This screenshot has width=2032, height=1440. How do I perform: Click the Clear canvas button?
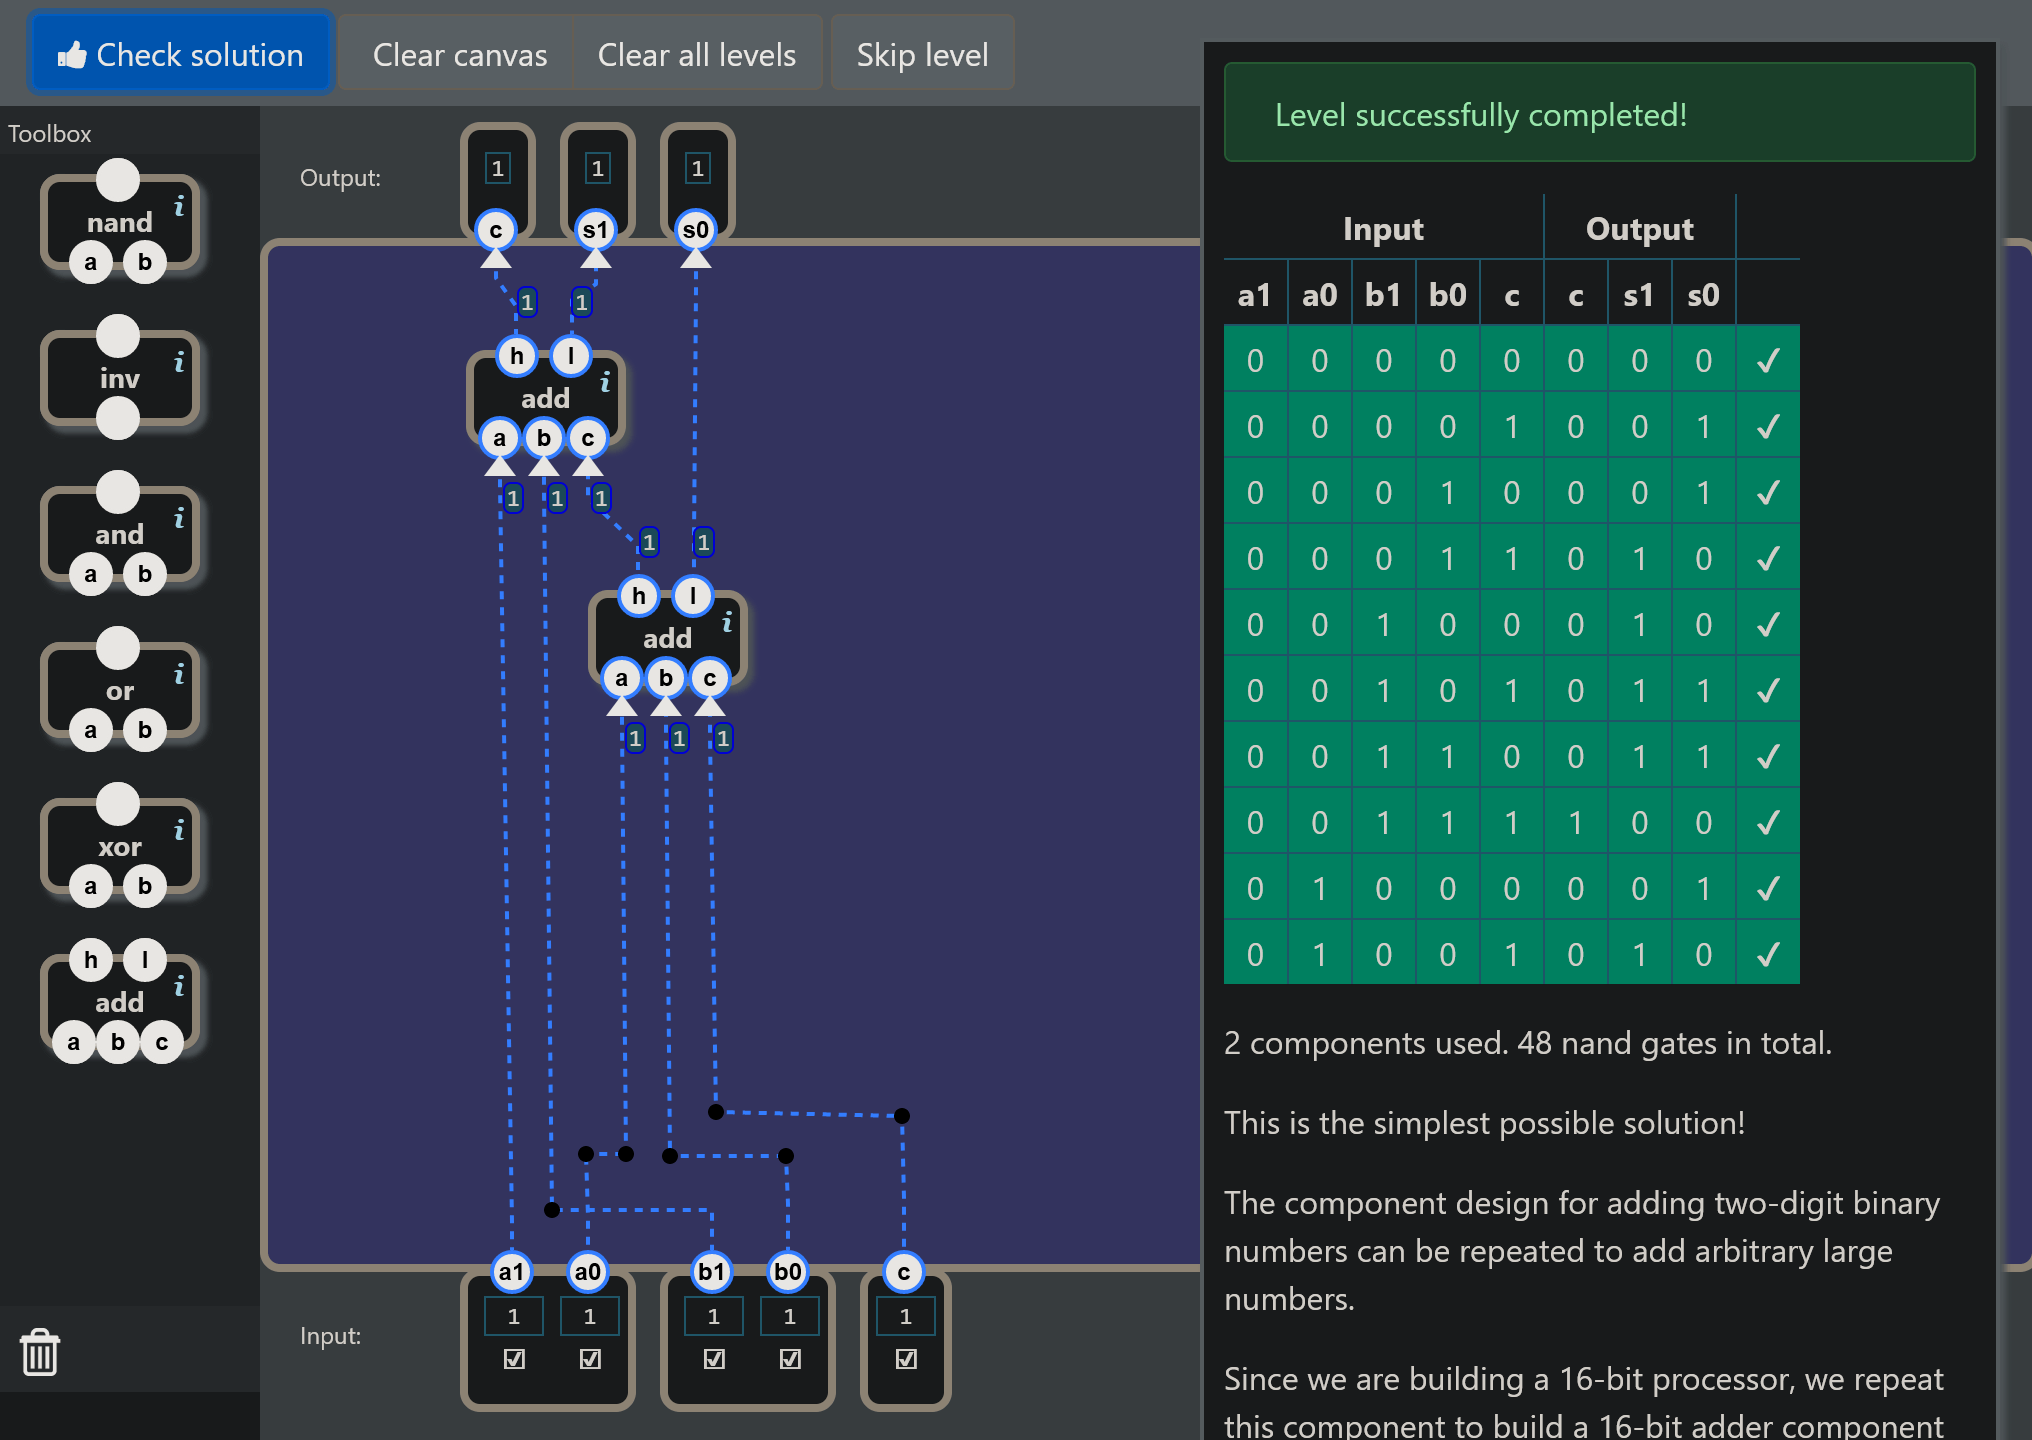point(459,54)
